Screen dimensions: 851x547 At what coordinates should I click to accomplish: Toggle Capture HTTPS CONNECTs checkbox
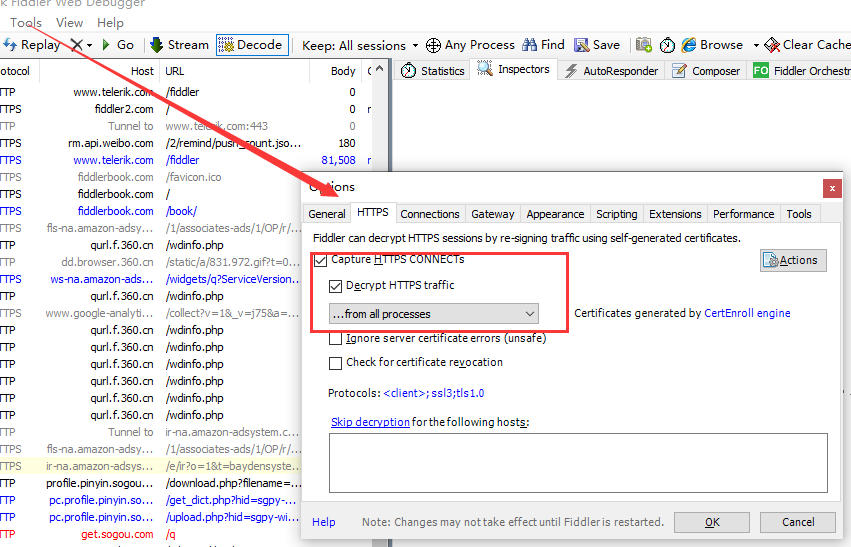[320, 260]
